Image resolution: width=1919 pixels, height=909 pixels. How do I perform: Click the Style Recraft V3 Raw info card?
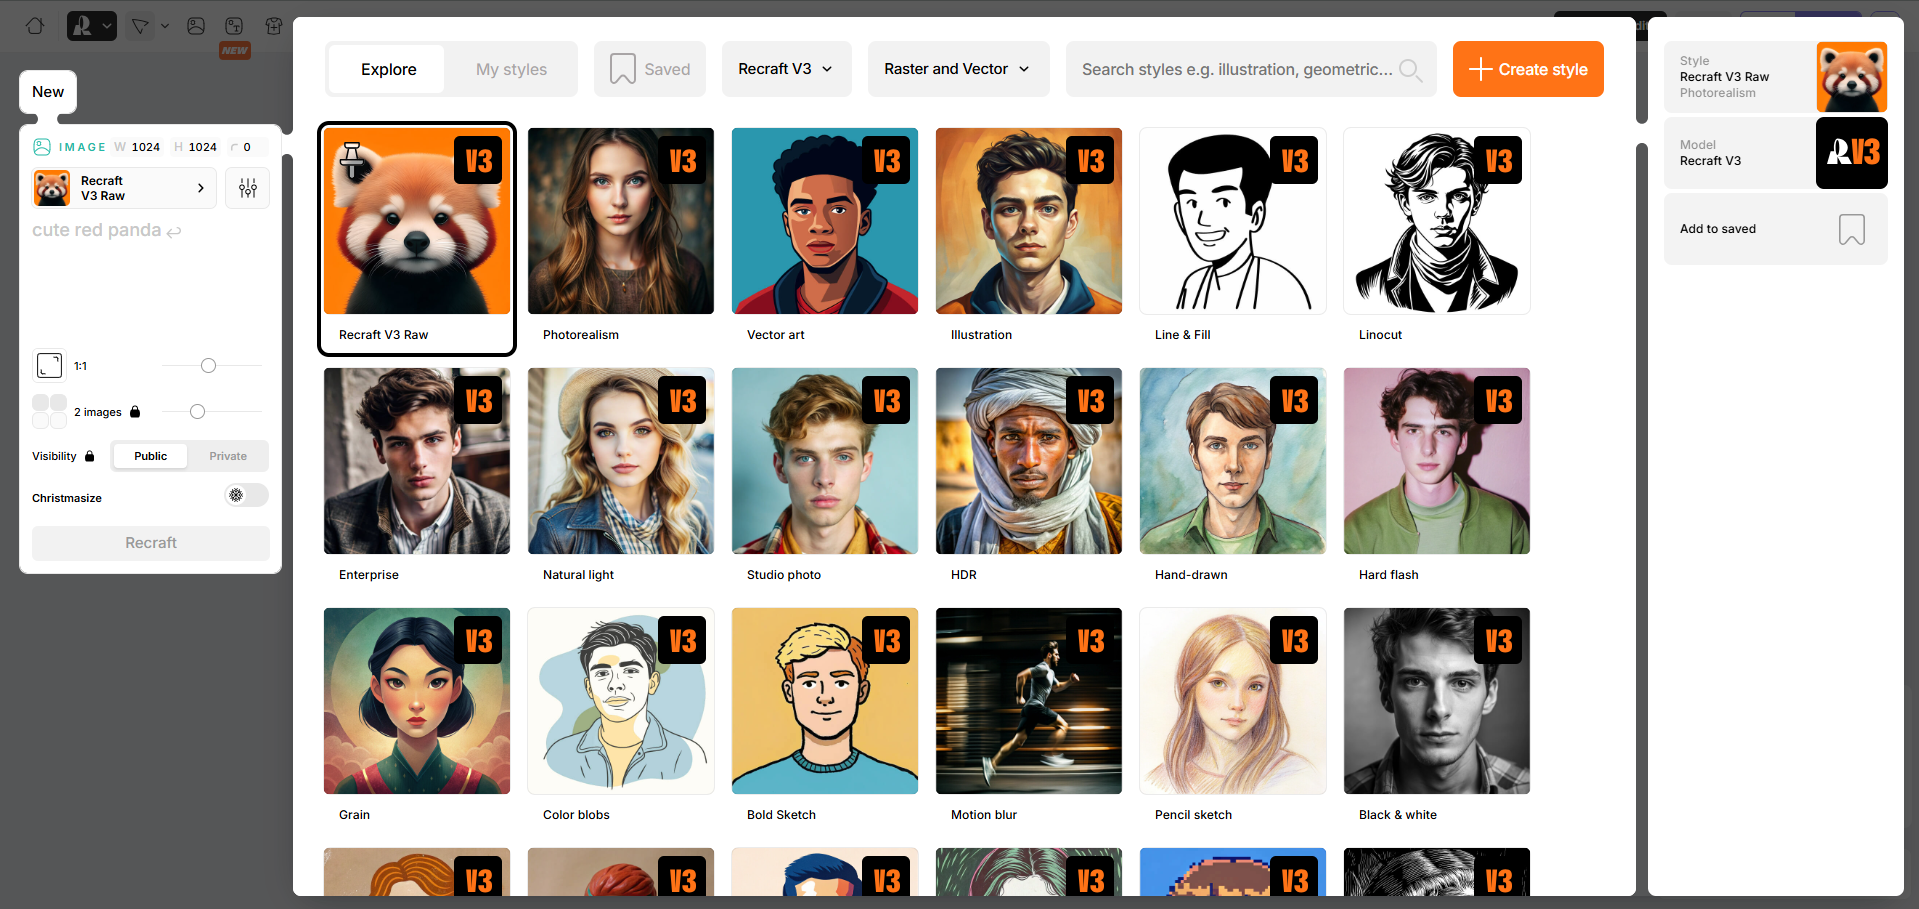(x=1775, y=77)
